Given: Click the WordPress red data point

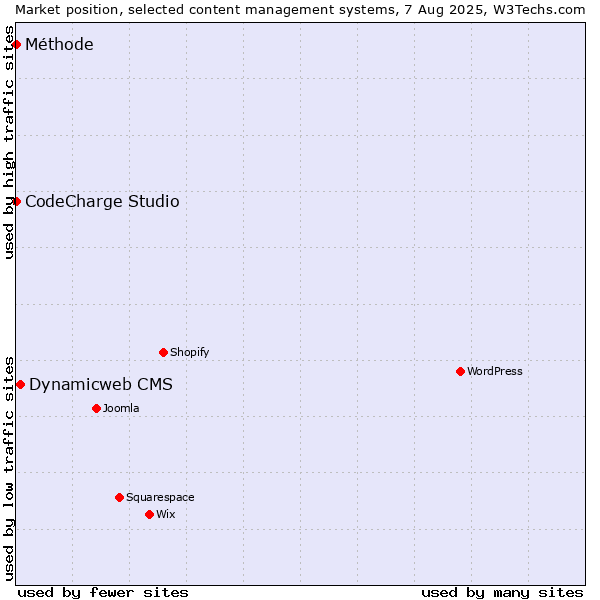Looking at the screenshot, I should click(460, 372).
